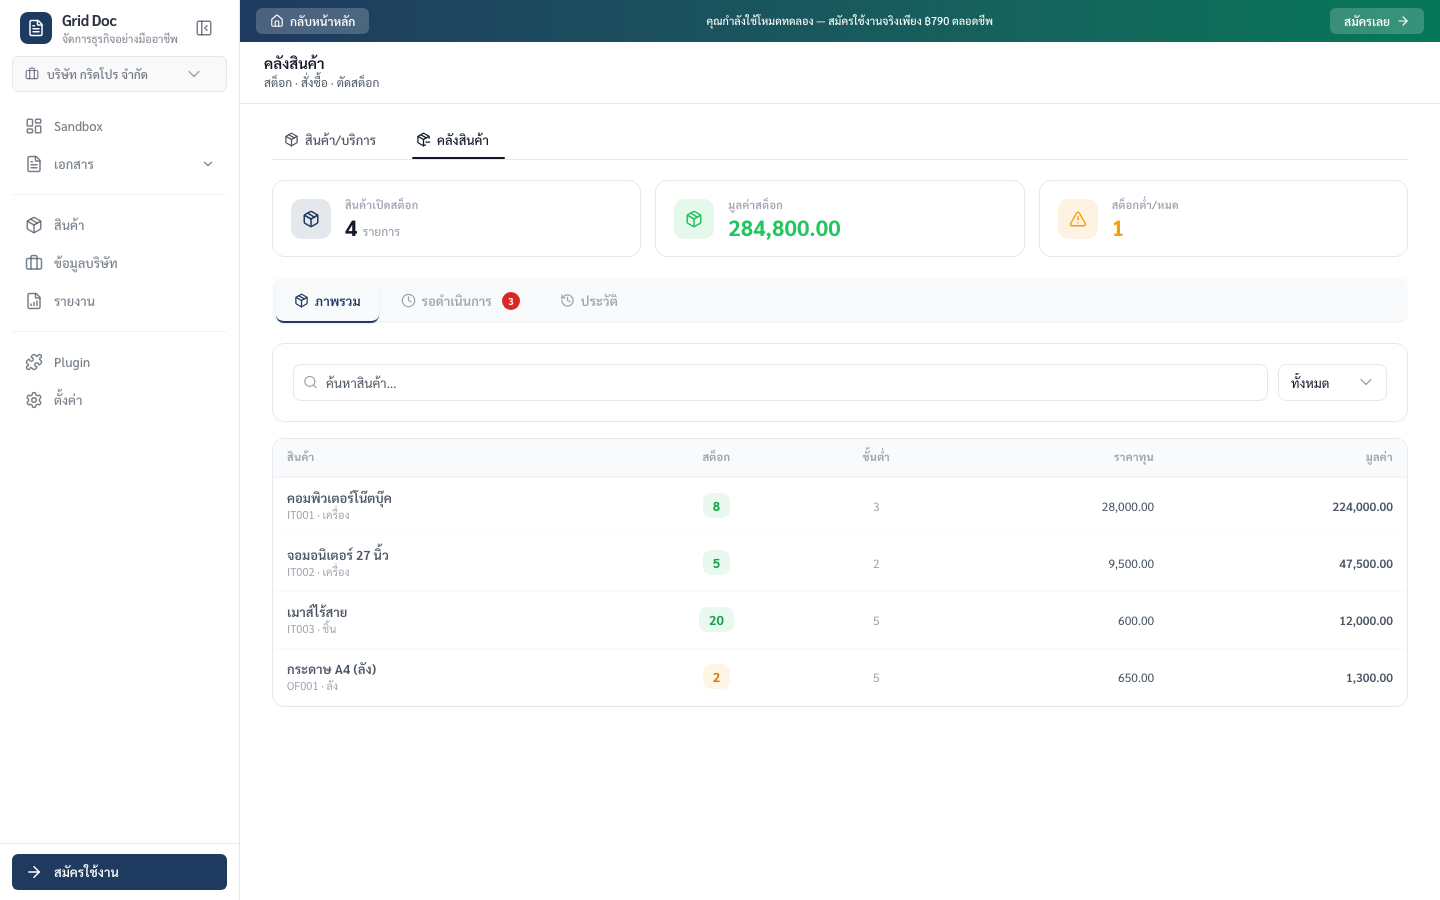1440x900 pixels.
Task: Select the สินค้า icon in the sidebar
Action: [36, 225]
